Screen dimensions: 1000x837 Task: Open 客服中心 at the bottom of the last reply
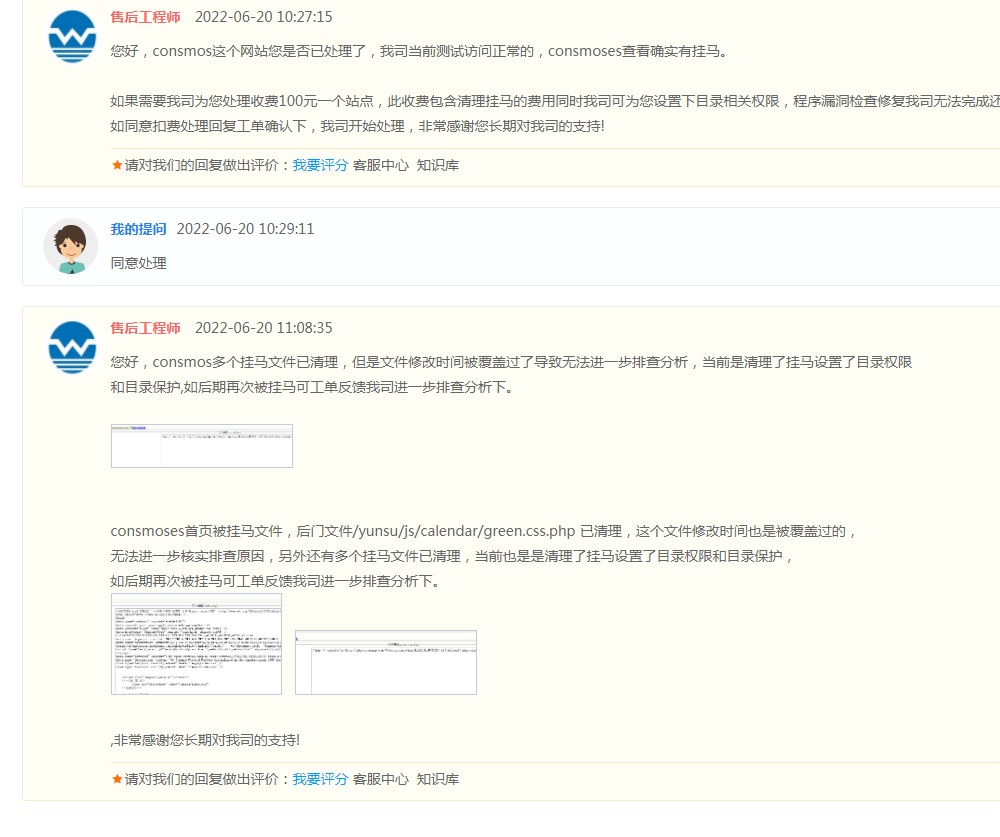(x=380, y=779)
